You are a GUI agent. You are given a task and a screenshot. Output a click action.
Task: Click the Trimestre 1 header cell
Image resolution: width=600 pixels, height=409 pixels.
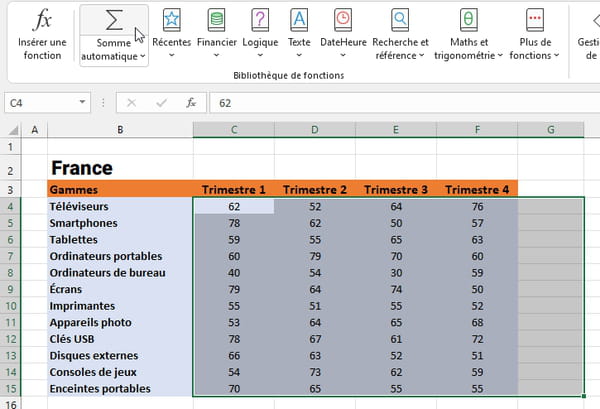234,189
